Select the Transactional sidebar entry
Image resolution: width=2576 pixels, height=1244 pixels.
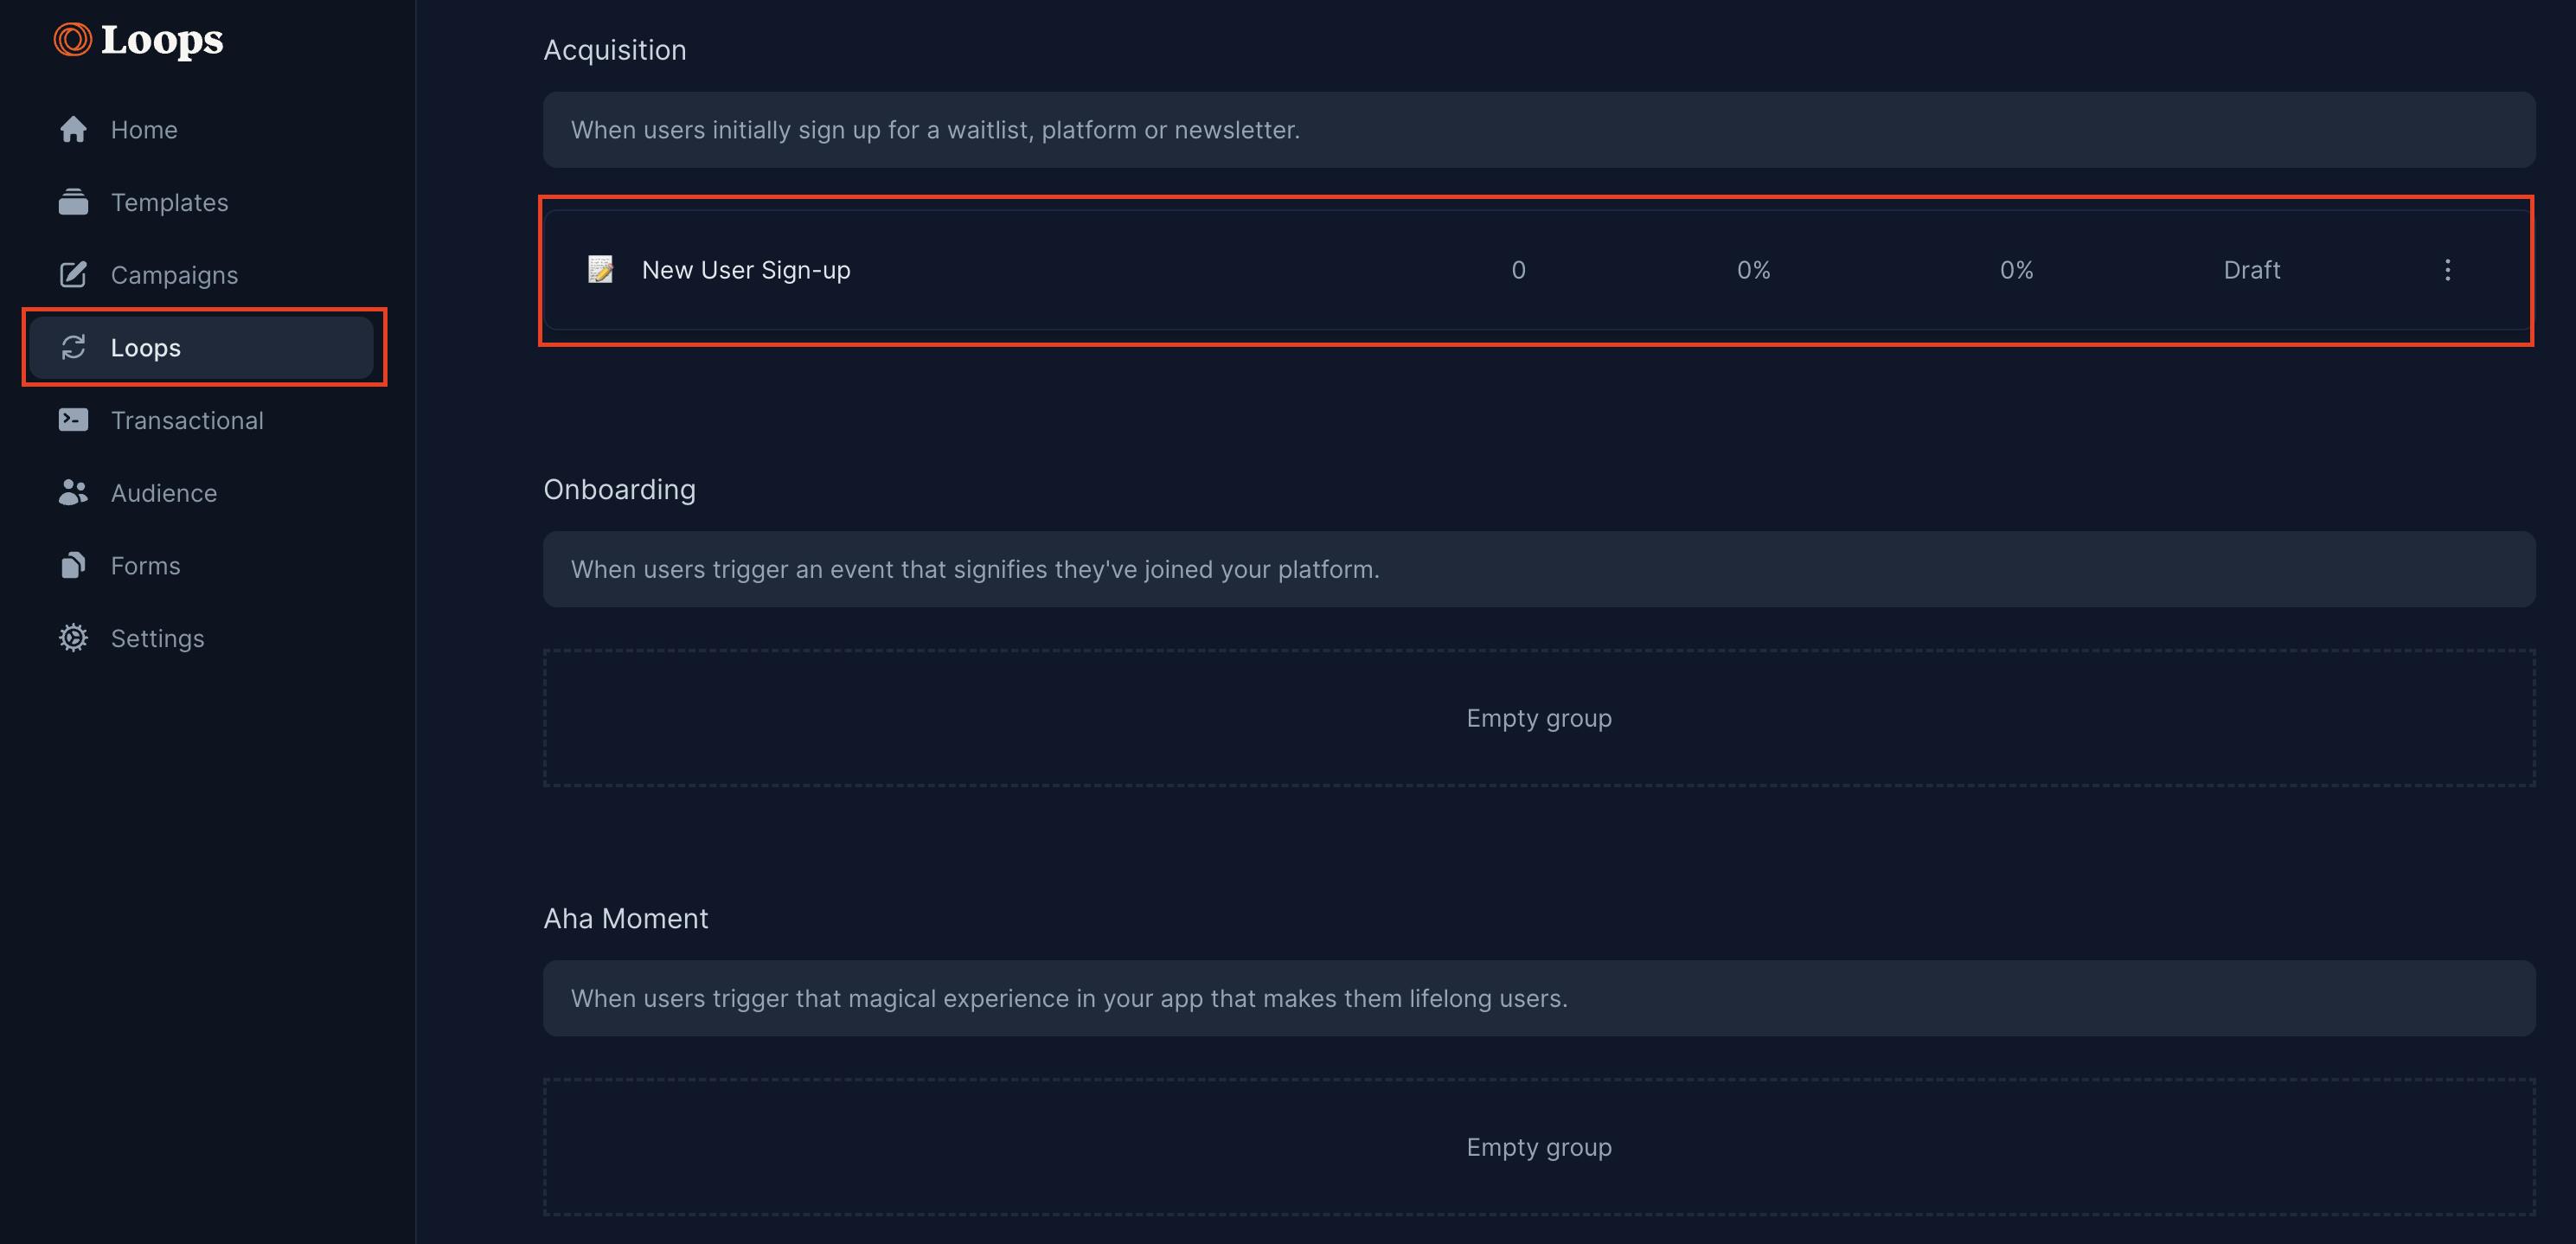point(187,420)
